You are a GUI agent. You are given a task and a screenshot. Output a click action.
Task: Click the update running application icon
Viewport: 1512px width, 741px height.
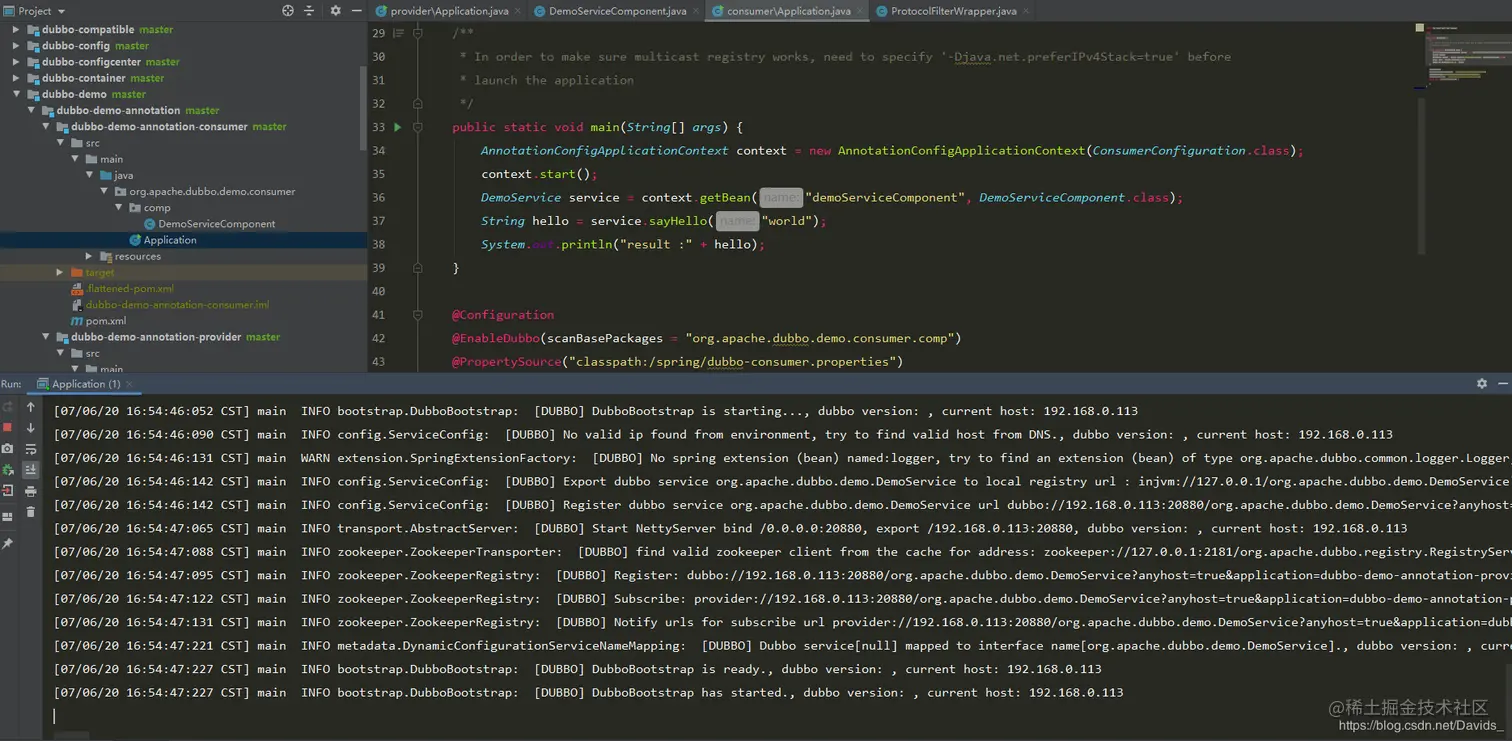point(8,470)
